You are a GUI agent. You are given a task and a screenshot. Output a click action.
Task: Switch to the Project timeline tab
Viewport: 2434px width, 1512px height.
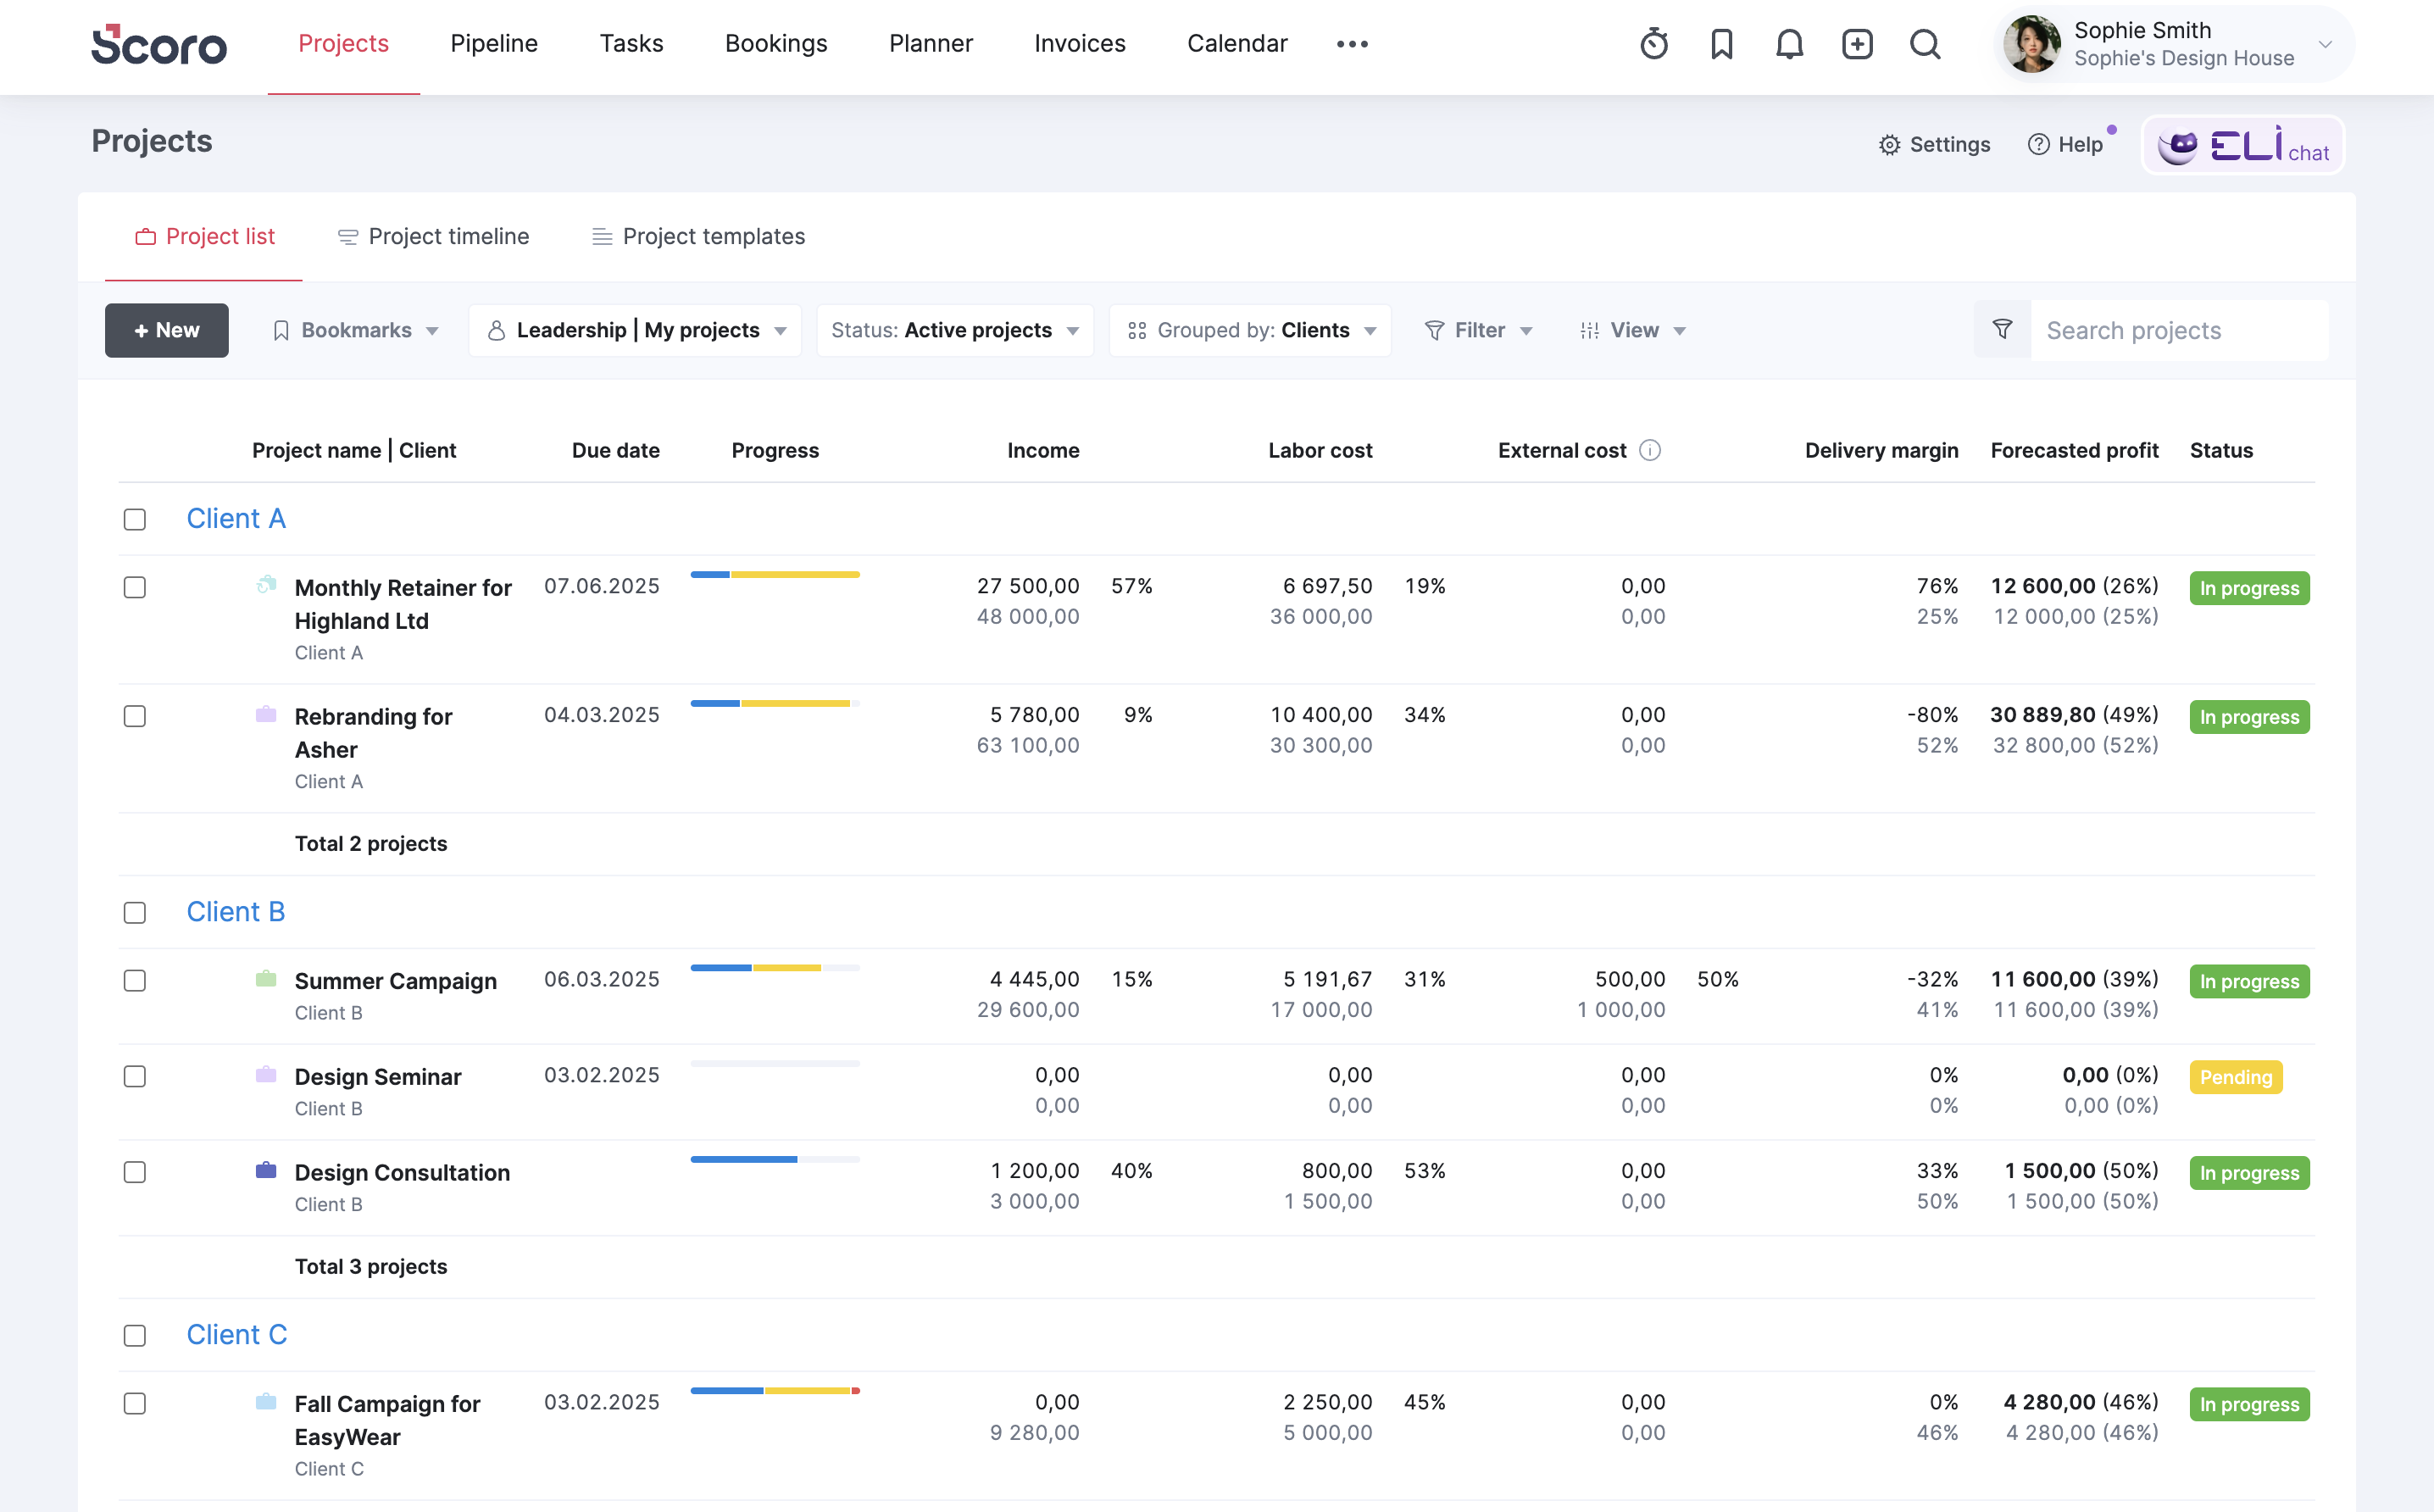433,237
